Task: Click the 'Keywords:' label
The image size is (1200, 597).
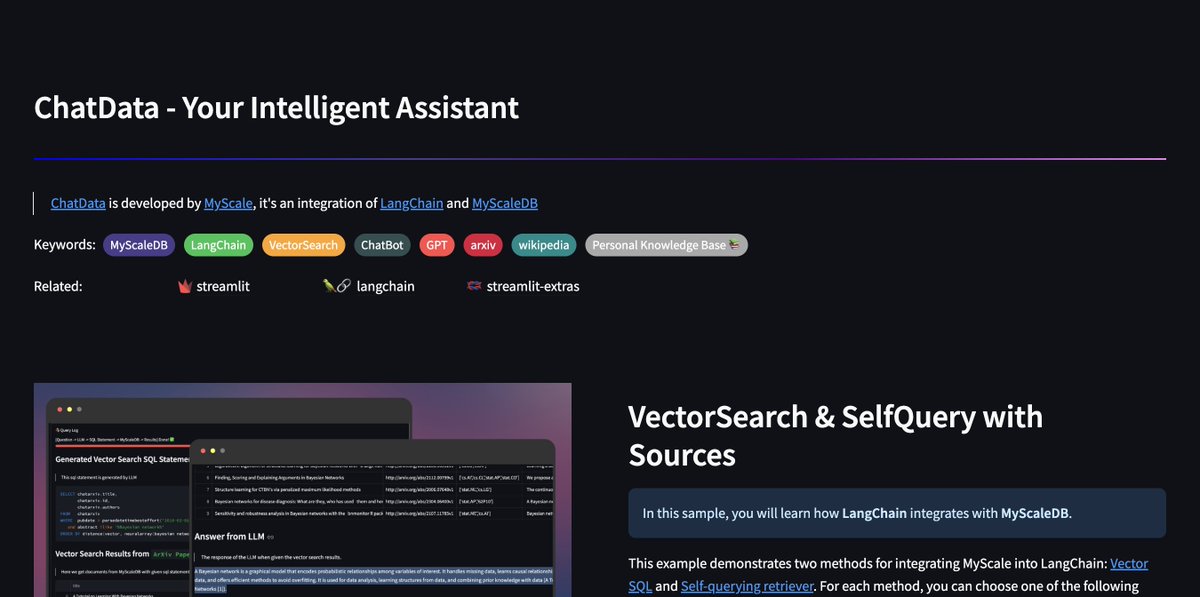Action: (65, 245)
